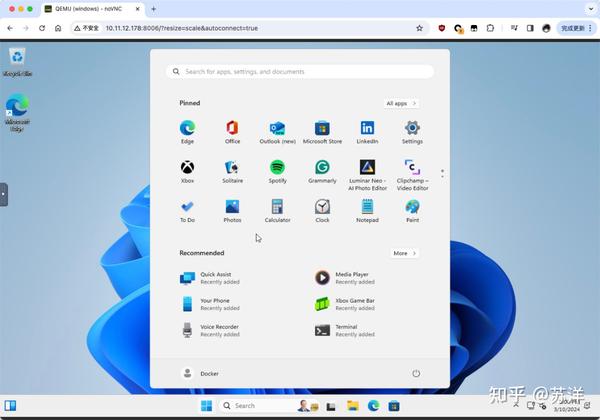Click the 不安全 site security indicator

click(87, 28)
